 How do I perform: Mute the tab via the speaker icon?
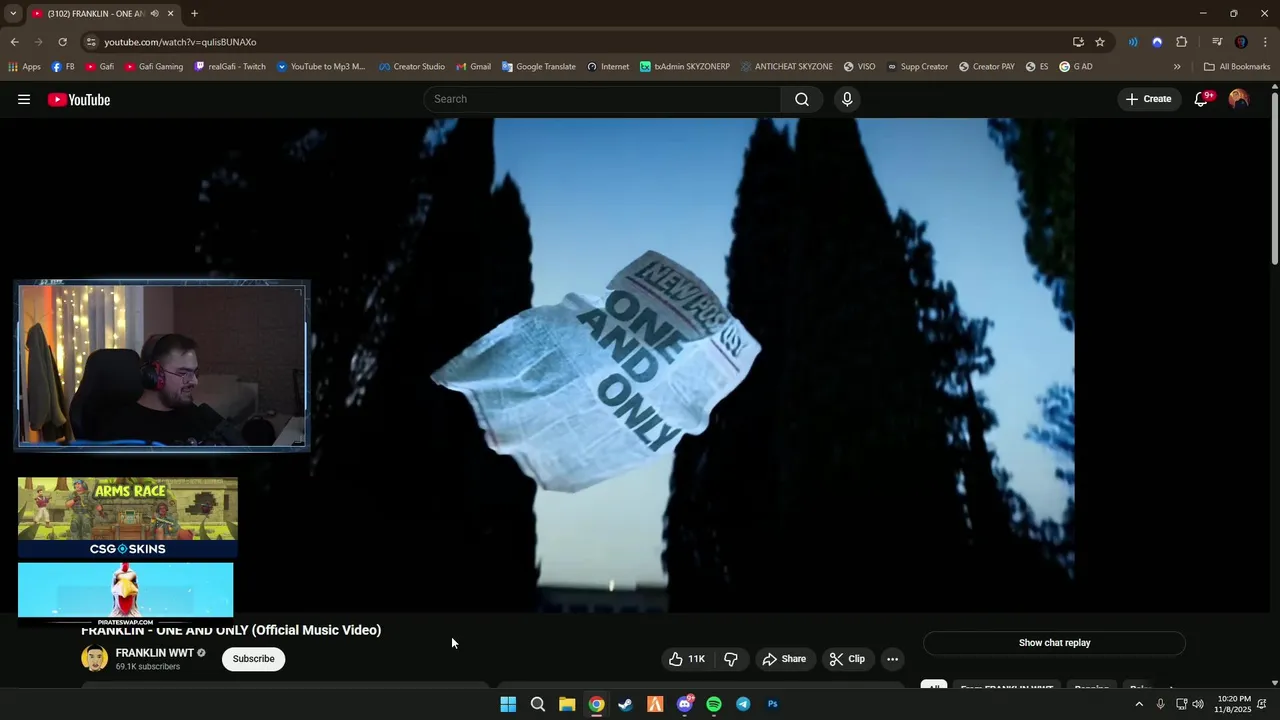click(154, 14)
